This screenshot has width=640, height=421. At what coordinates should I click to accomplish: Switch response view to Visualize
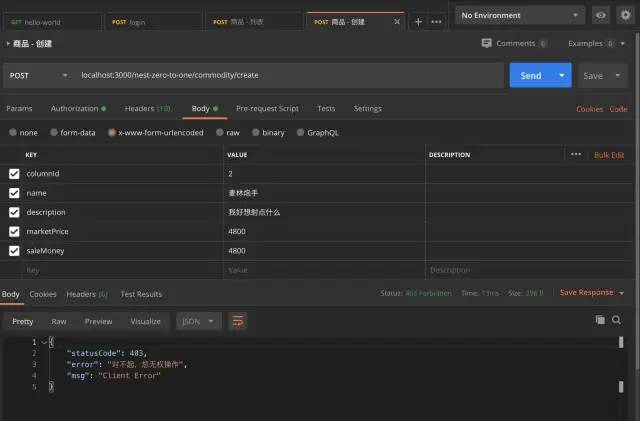pos(146,322)
